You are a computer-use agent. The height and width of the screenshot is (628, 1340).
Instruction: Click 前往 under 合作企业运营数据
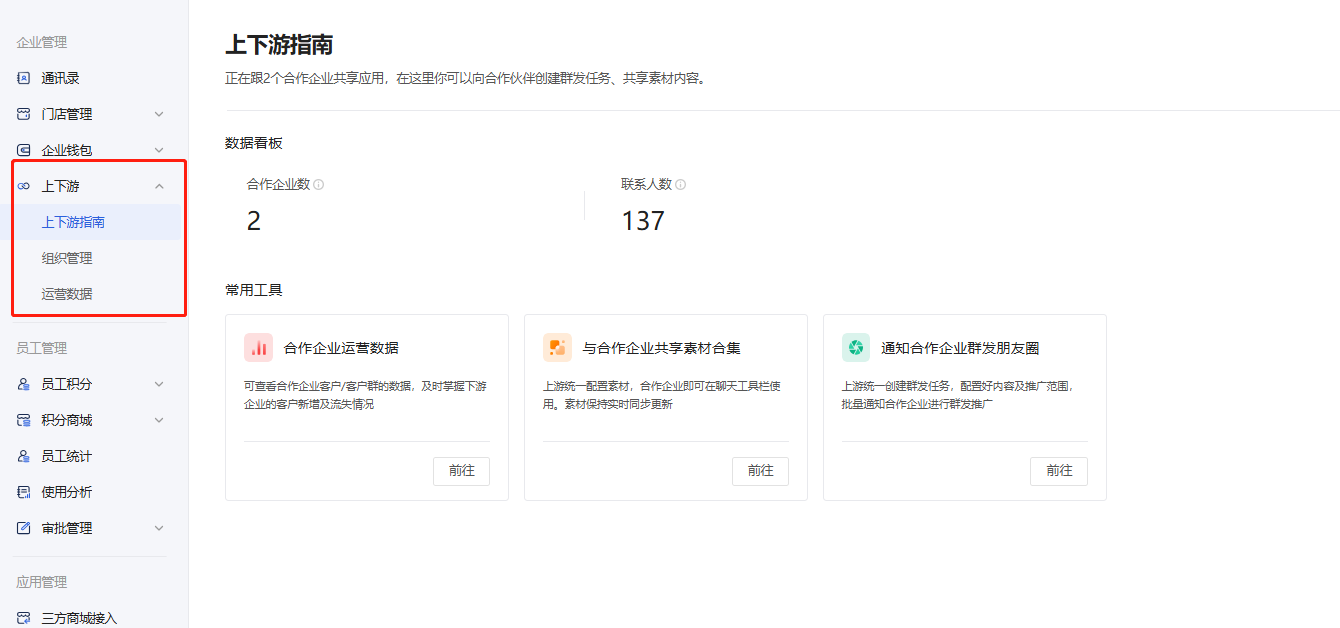pos(461,471)
